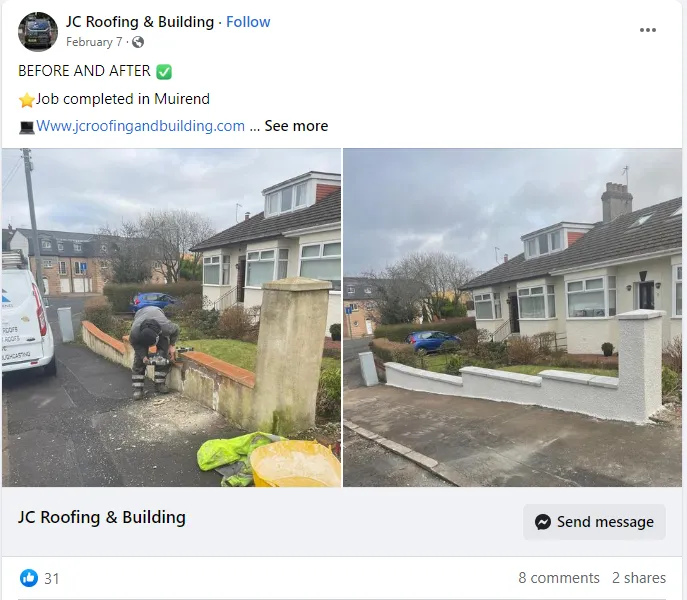Viewport: 687px width, 600px height.
Task: Click the Messenger icon in Send message
Action: 543,522
